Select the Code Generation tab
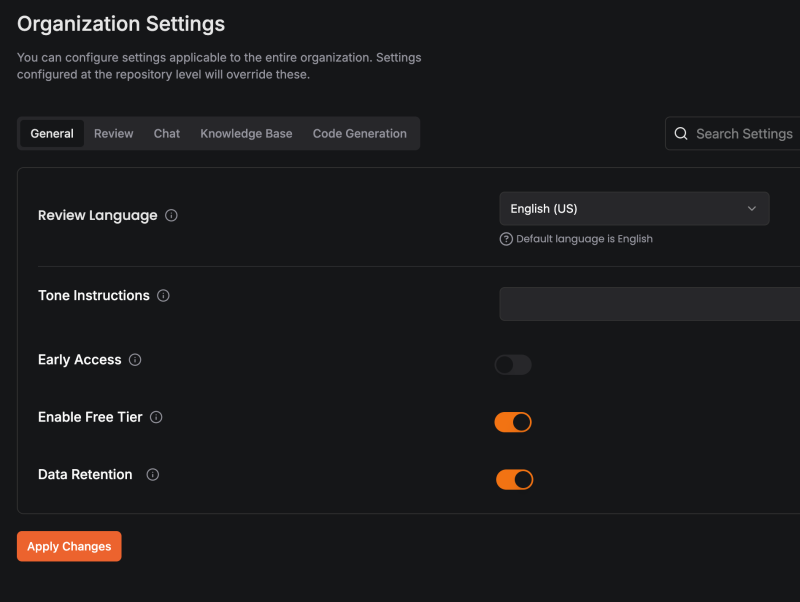Image resolution: width=800 pixels, height=602 pixels. (x=359, y=134)
